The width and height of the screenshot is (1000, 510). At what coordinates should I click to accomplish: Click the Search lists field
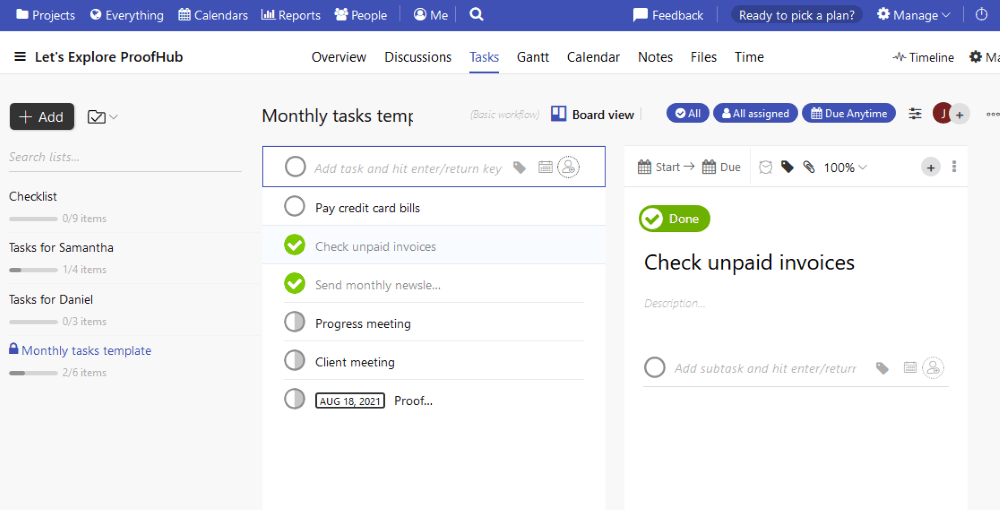(125, 157)
